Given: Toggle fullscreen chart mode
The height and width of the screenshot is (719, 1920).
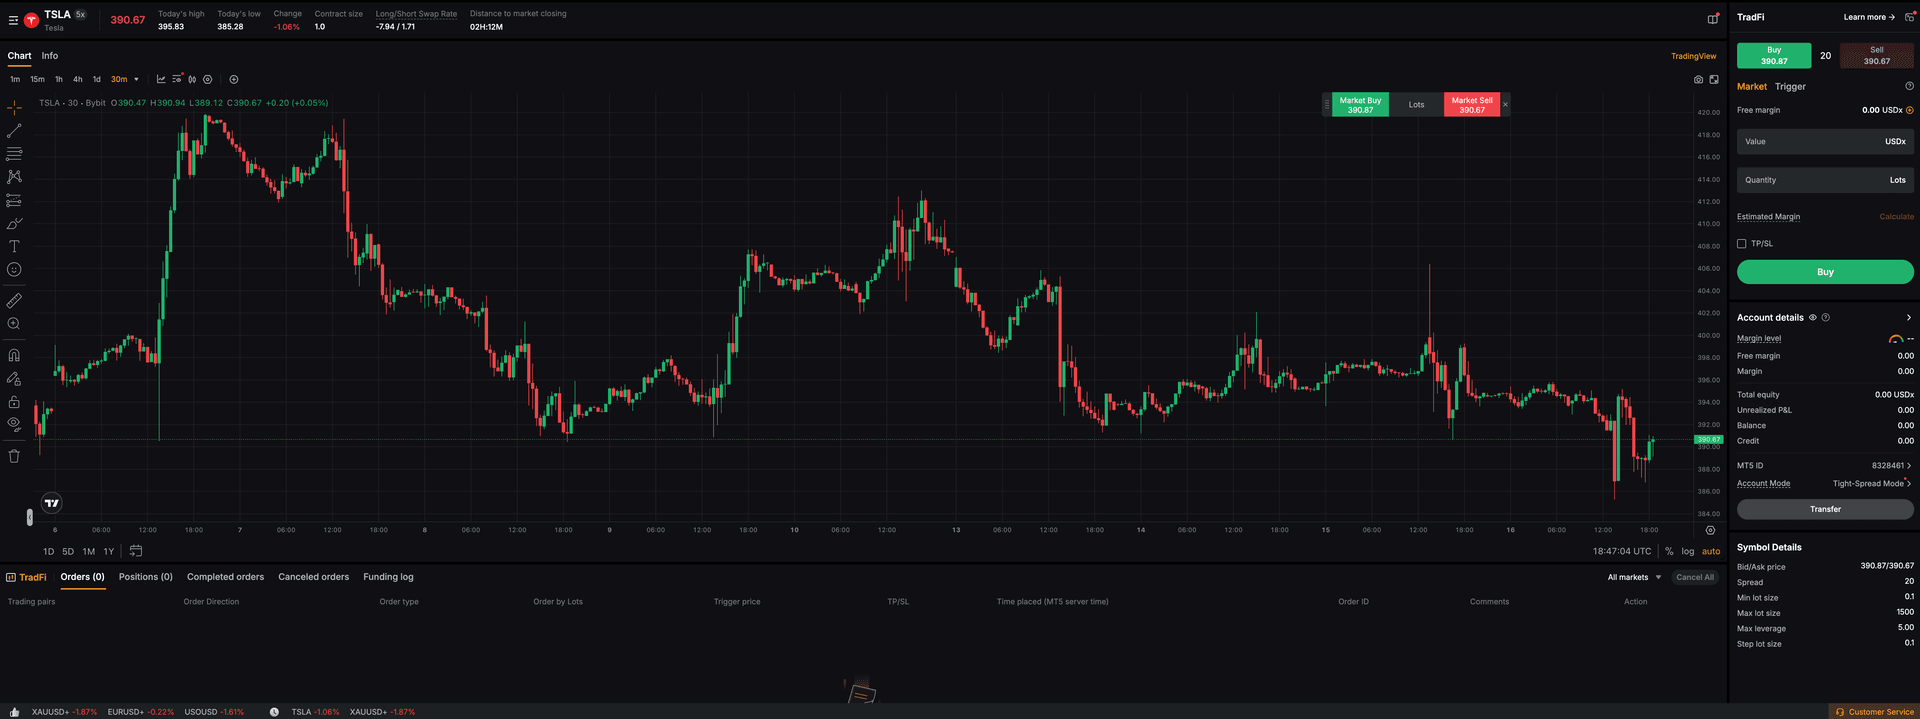Looking at the screenshot, I should tap(1714, 79).
